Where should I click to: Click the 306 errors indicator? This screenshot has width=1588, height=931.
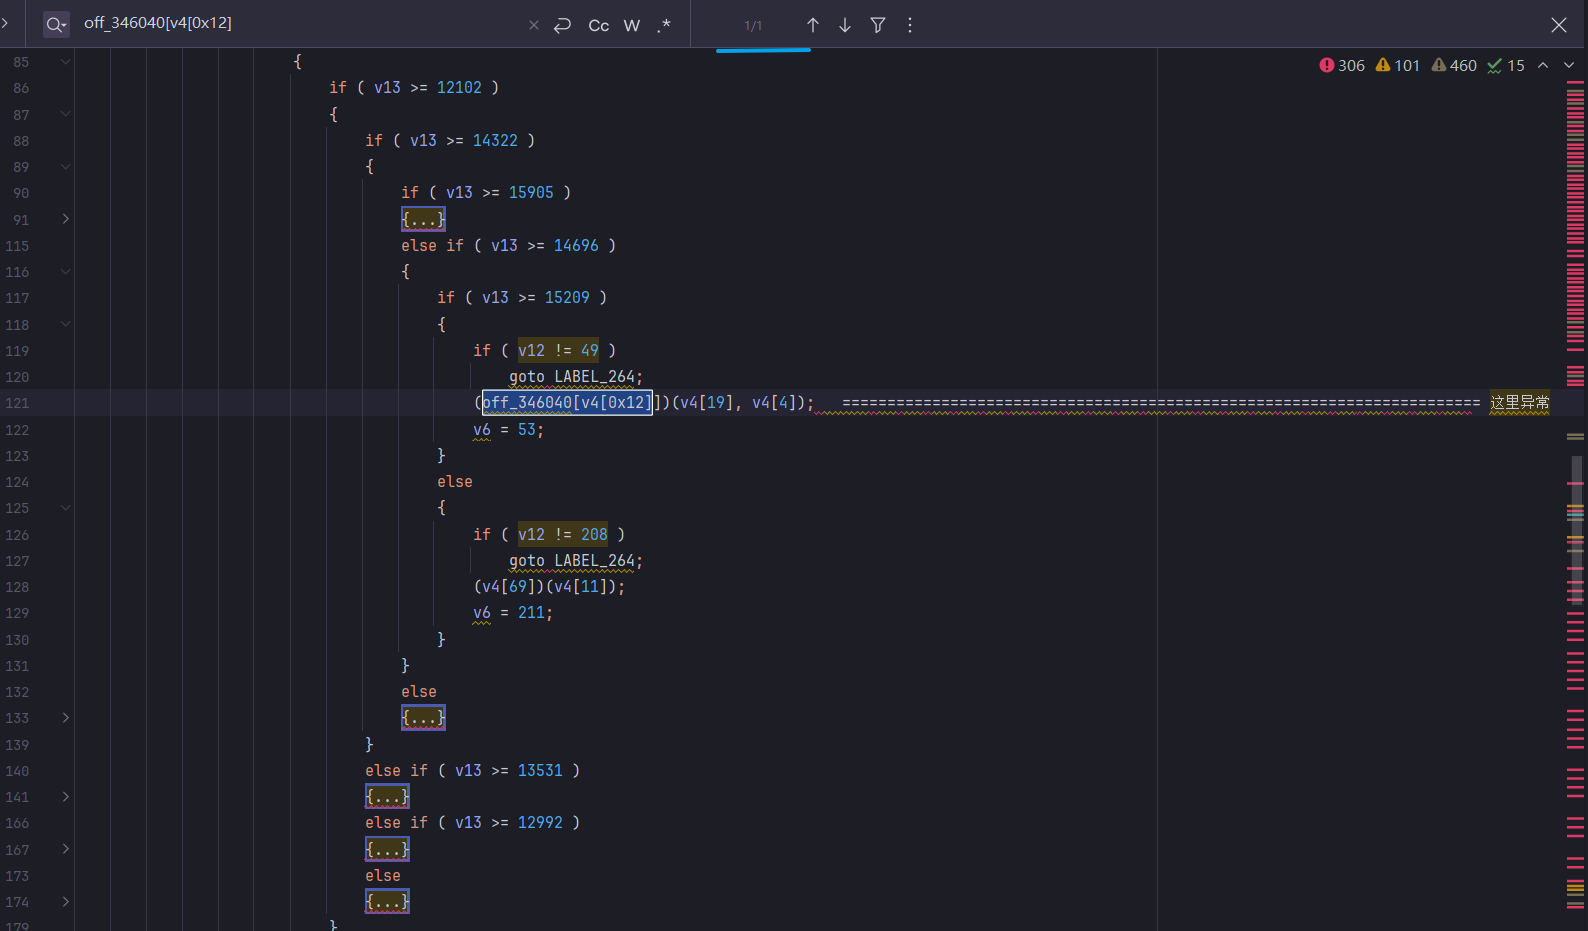click(x=1341, y=65)
